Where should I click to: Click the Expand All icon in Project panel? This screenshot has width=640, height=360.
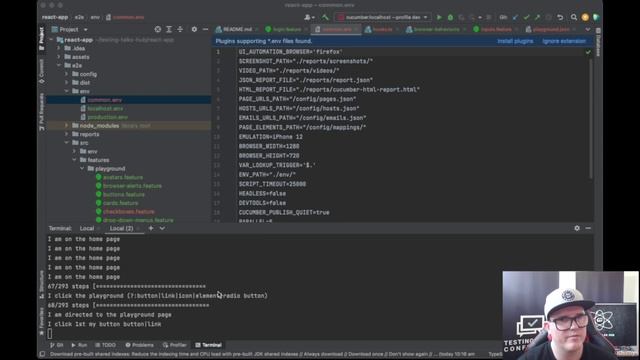(169, 29)
